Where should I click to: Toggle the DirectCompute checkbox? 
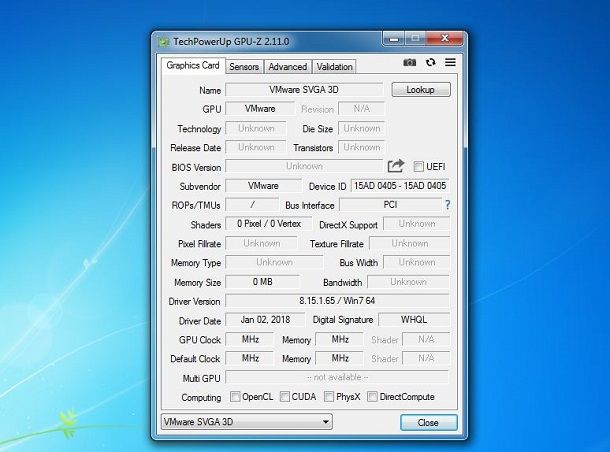pos(372,397)
